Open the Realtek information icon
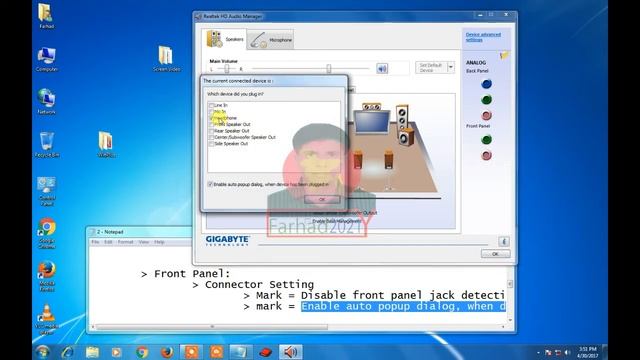640x360 pixels. tap(504, 241)
